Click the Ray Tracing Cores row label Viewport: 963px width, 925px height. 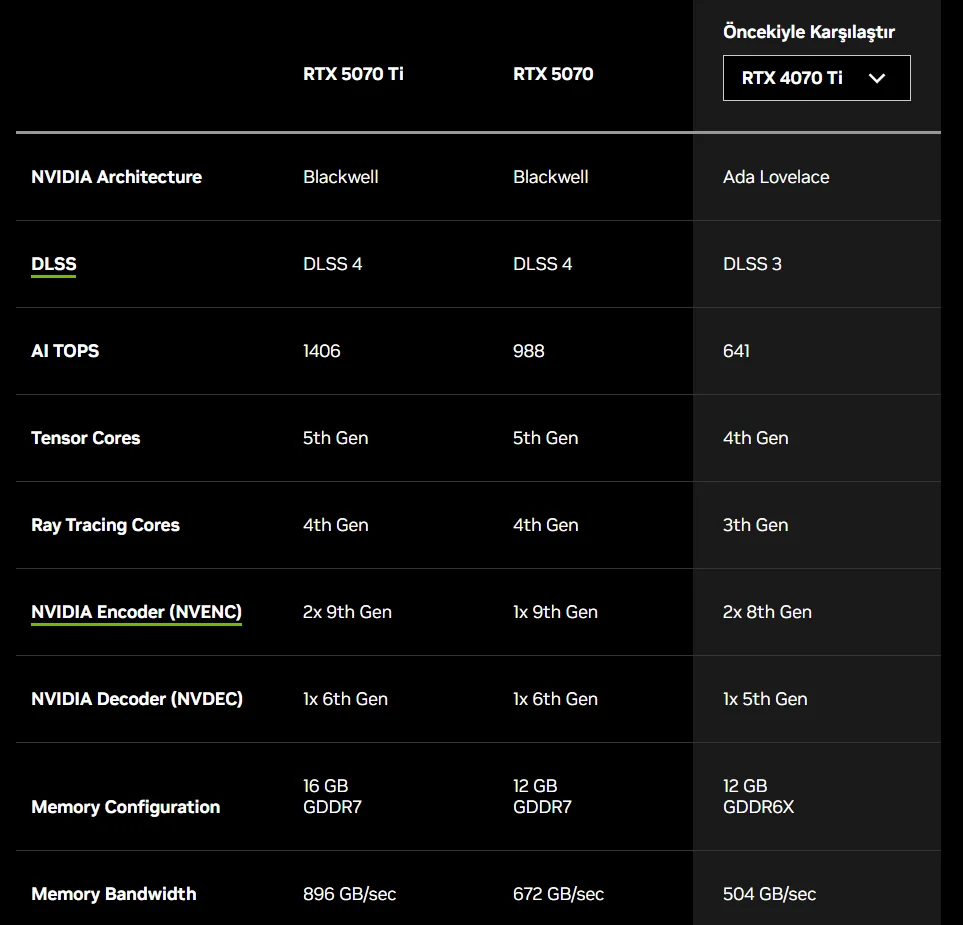105,525
